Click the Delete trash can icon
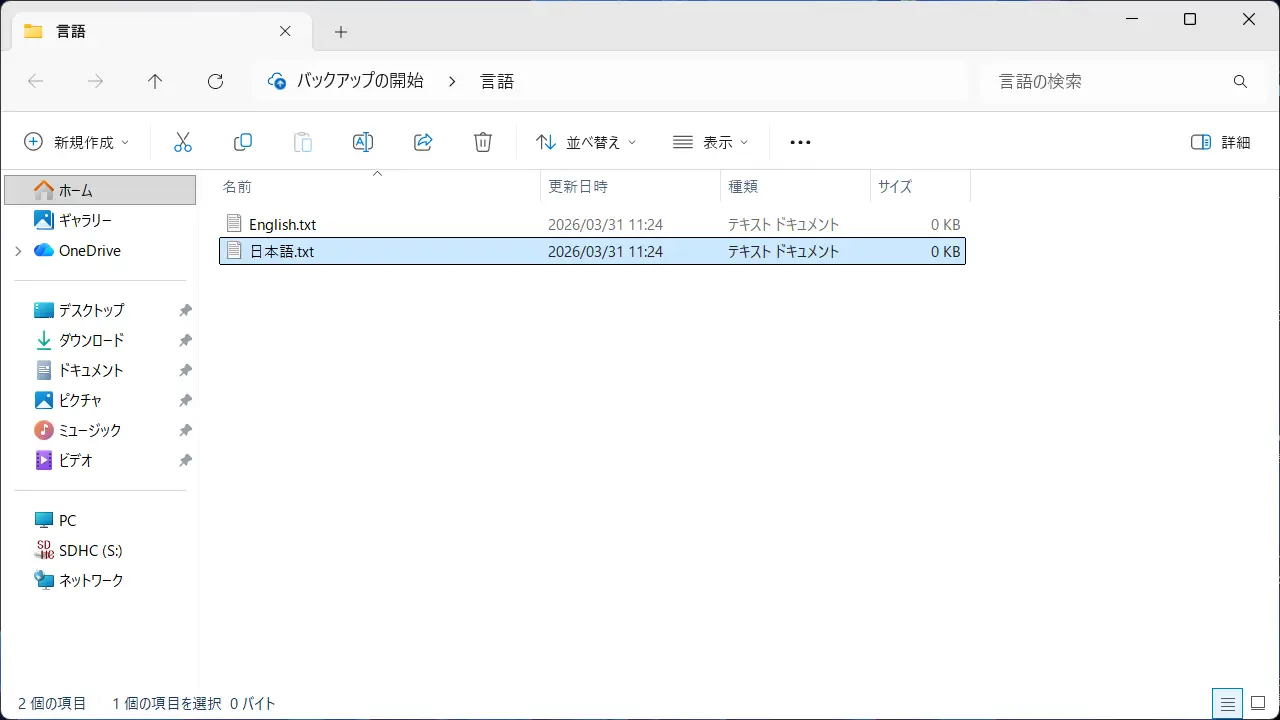Viewport: 1280px width, 720px height. coord(483,142)
